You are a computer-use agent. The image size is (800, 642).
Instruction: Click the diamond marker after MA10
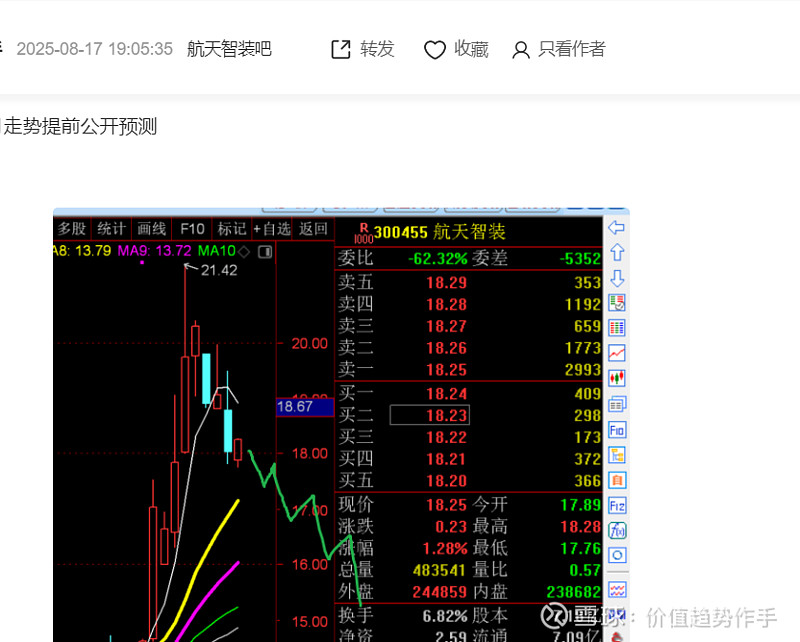click(244, 251)
